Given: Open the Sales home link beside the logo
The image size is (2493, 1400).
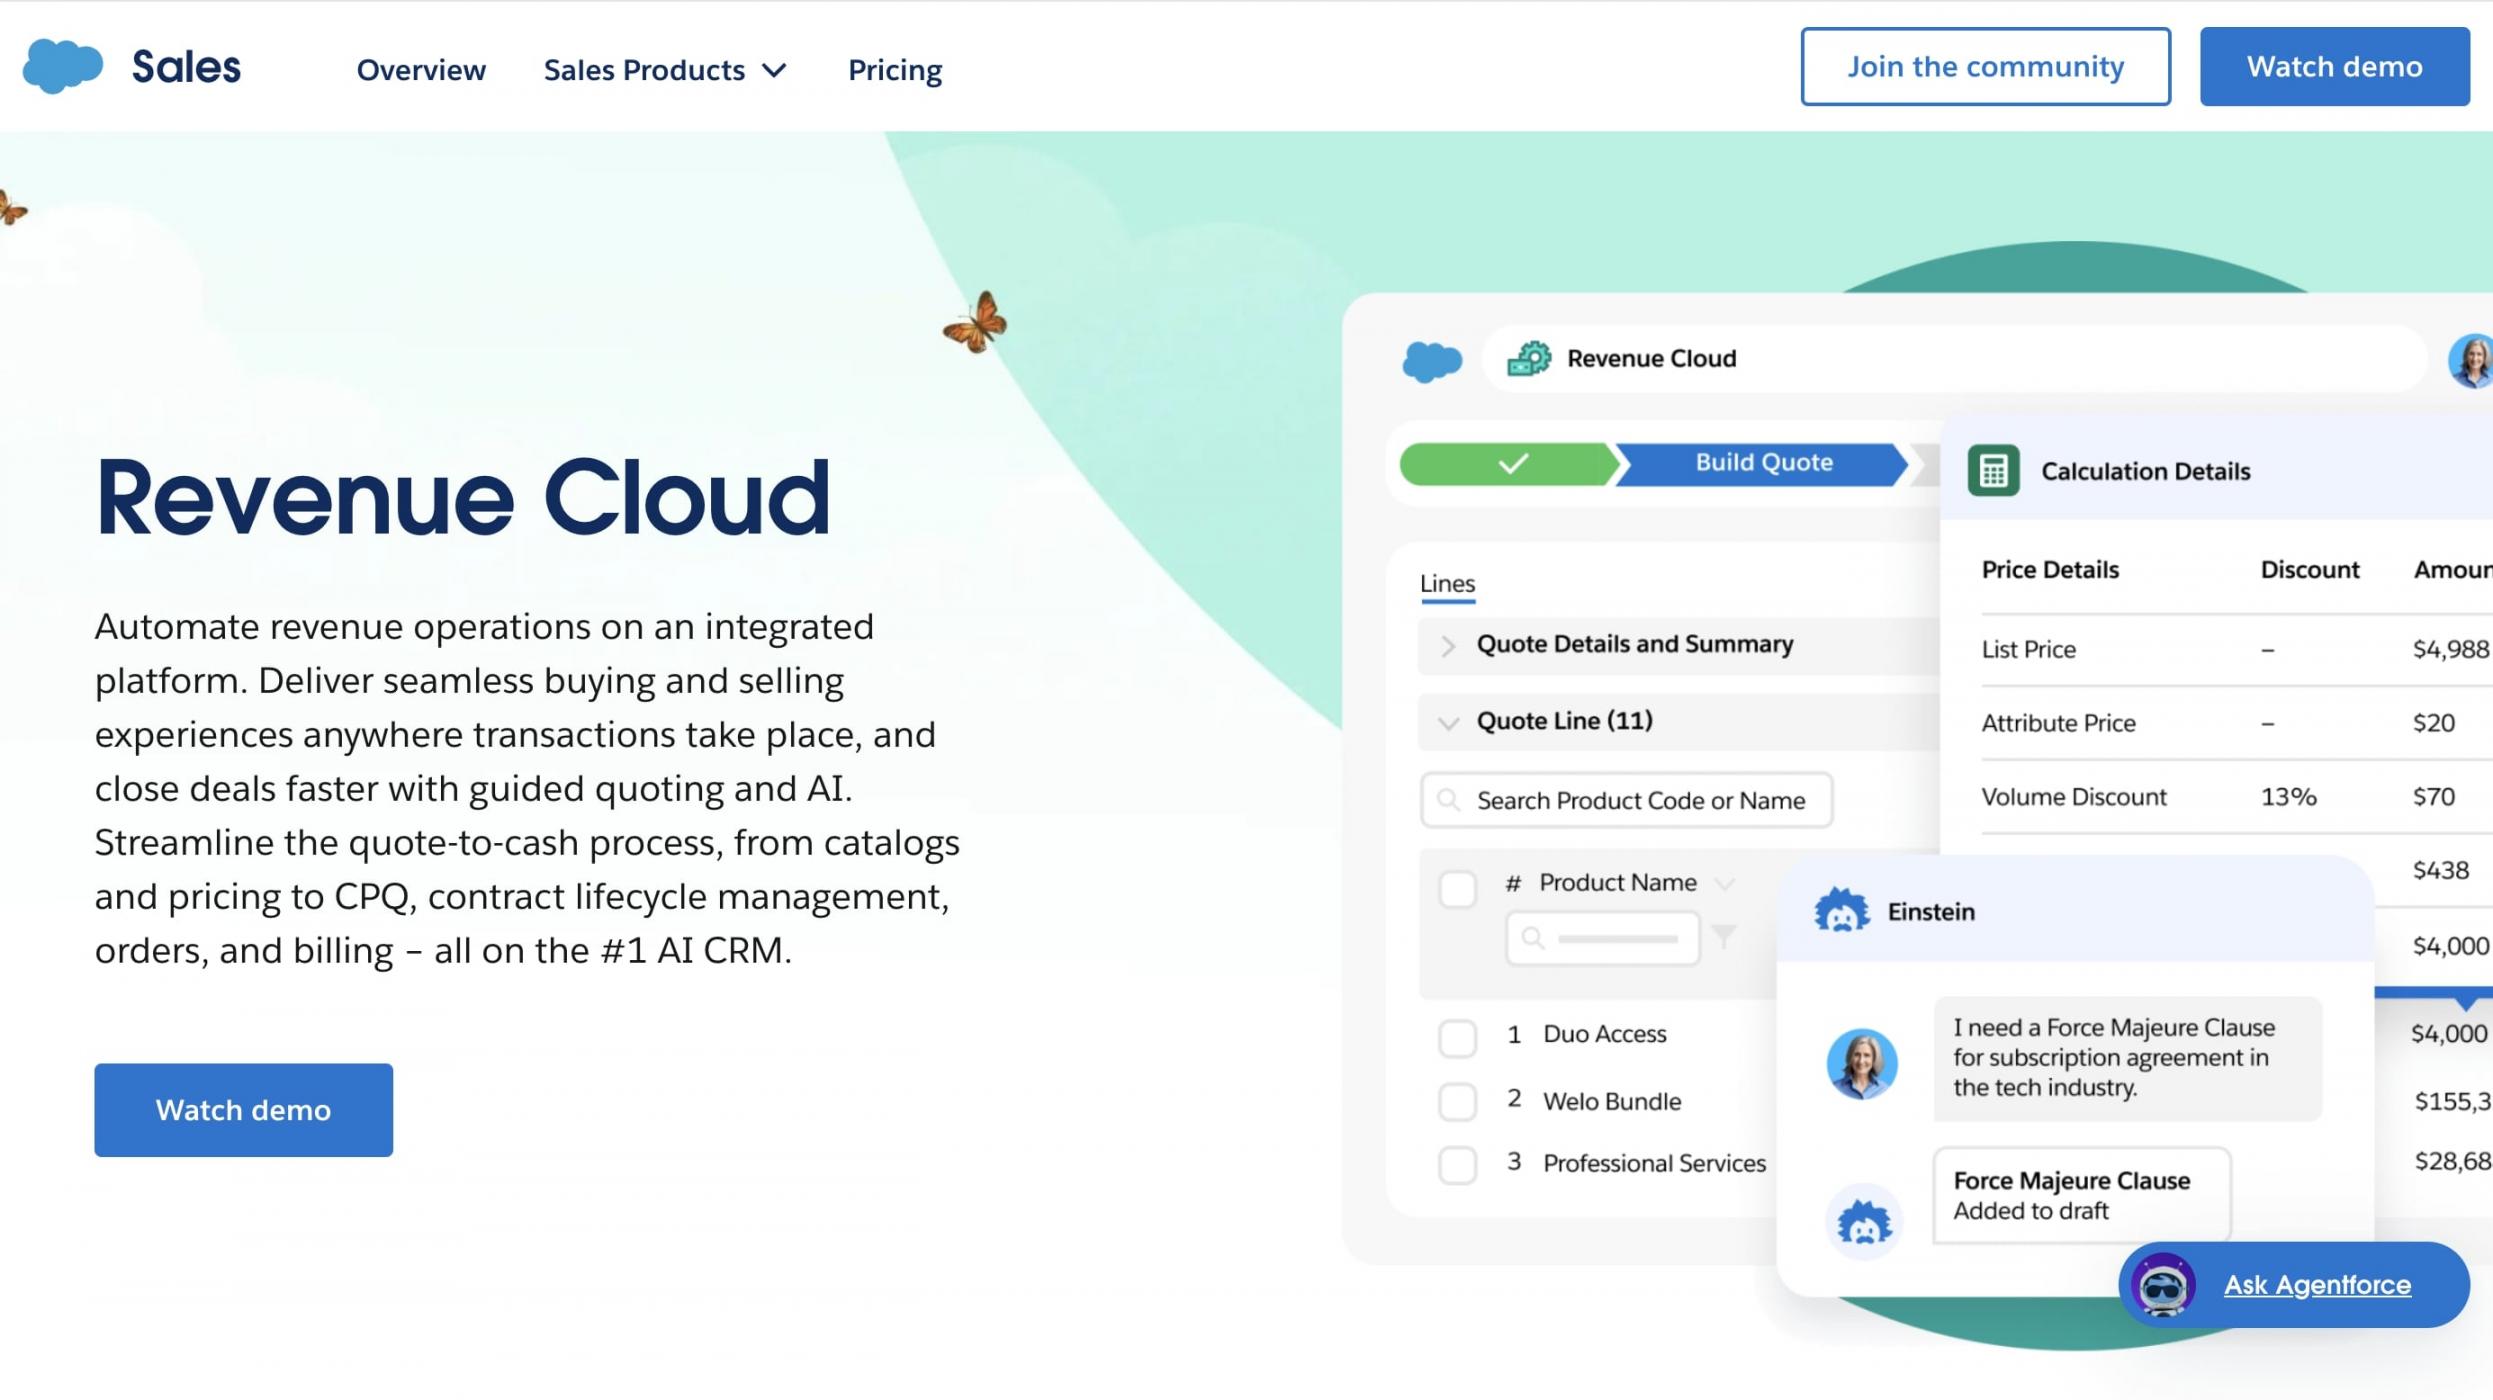Looking at the screenshot, I should tap(186, 67).
